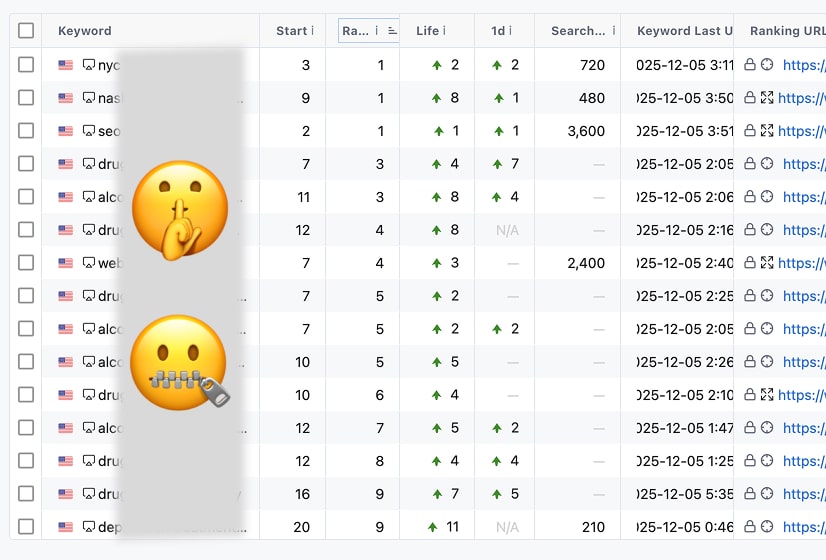826x560 pixels.
Task: Click the desktop device icon in the 210 row
Action: point(89,527)
